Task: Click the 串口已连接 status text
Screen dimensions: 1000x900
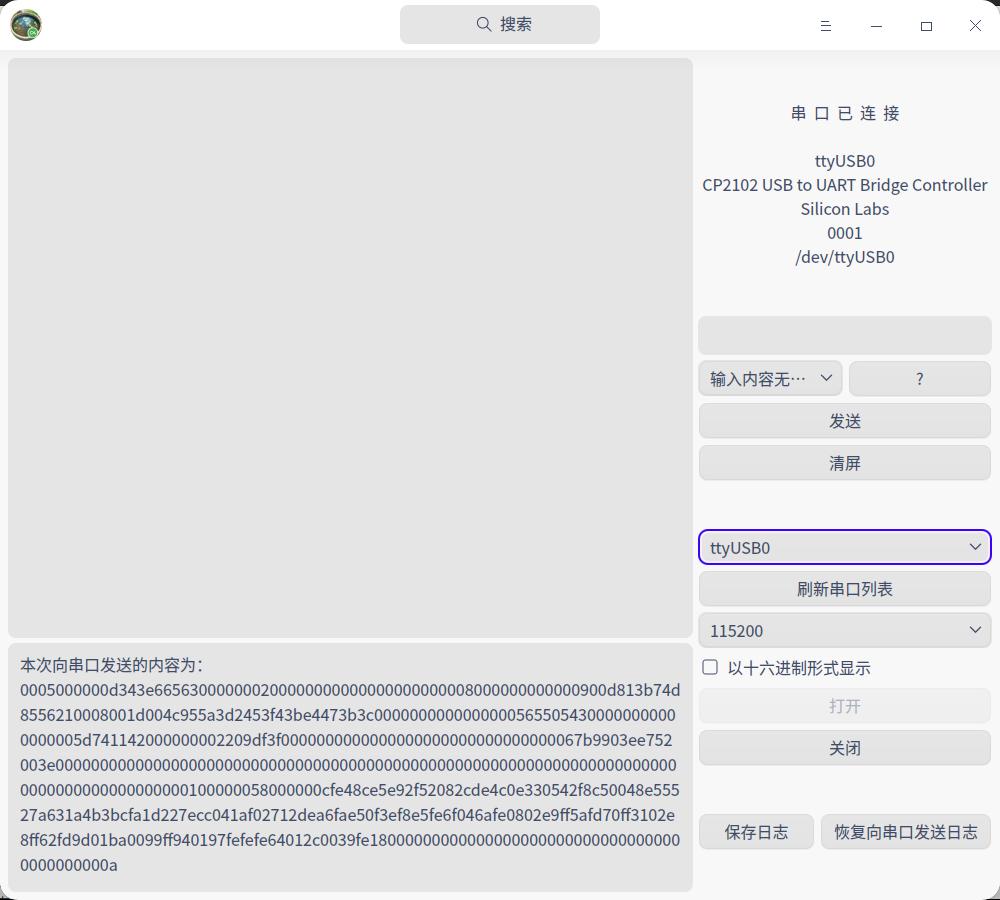Action: [844, 114]
